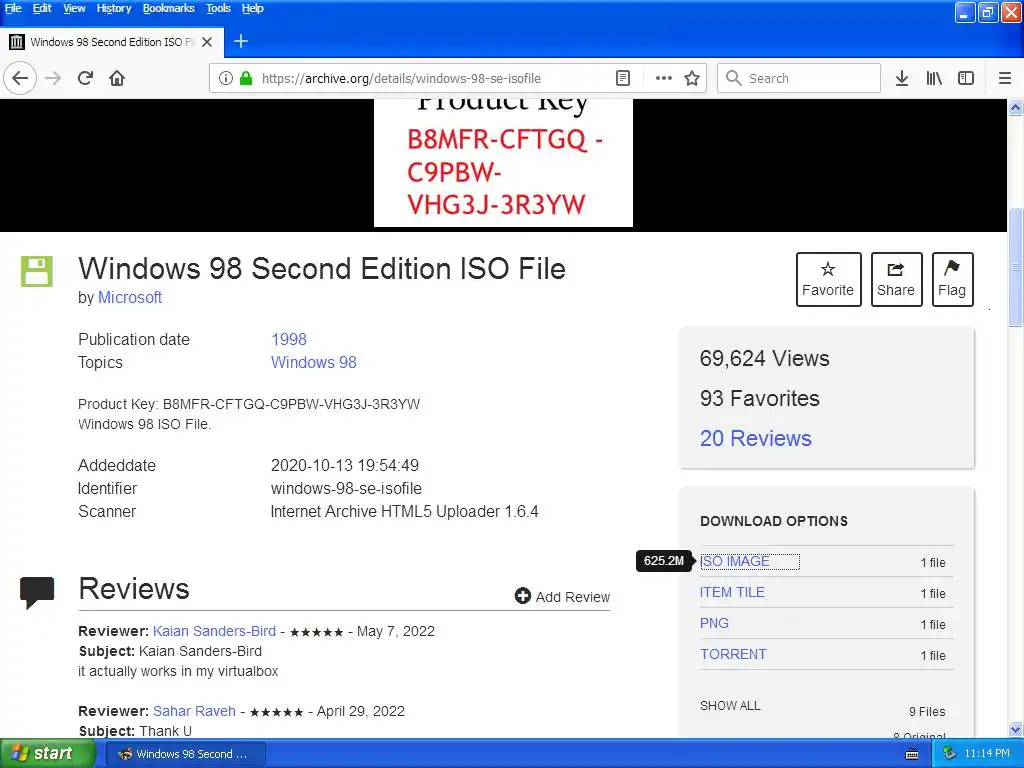Viewport: 1024px width, 768px height.
Task: Open the View menu
Action: [74, 8]
